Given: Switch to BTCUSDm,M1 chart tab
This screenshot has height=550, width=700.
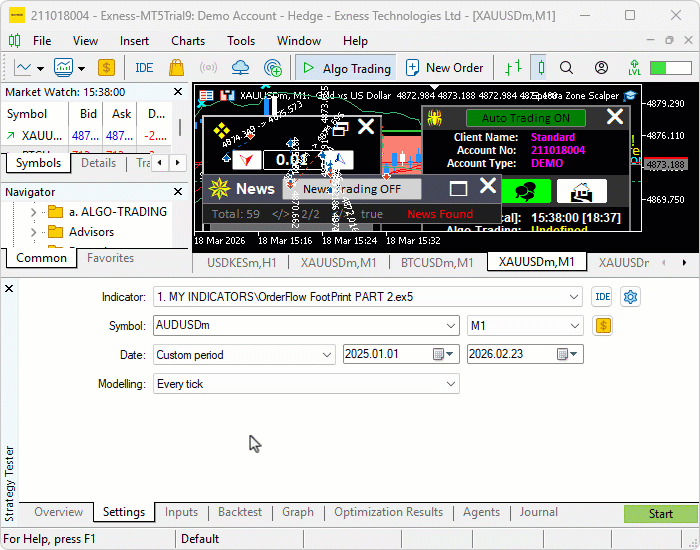Looking at the screenshot, I should 437,262.
